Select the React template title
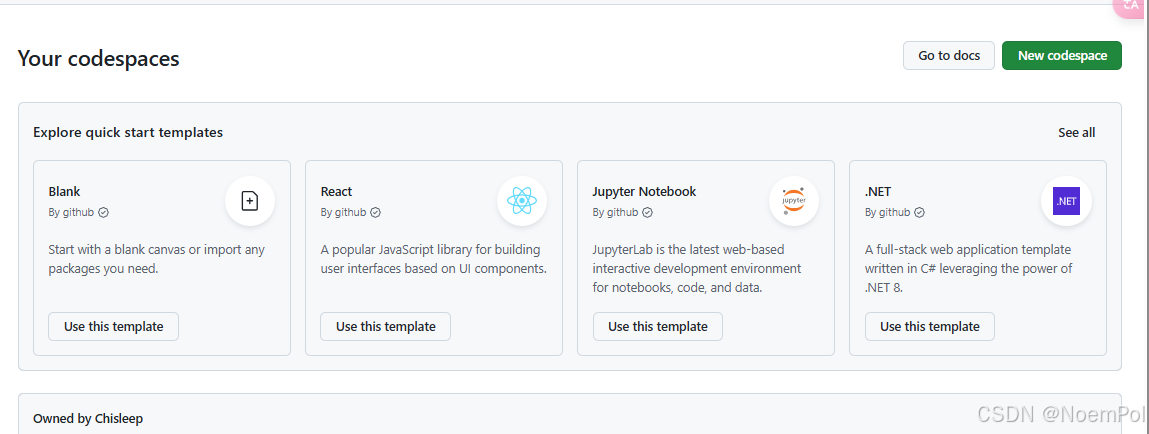The width and height of the screenshot is (1149, 434). point(336,191)
